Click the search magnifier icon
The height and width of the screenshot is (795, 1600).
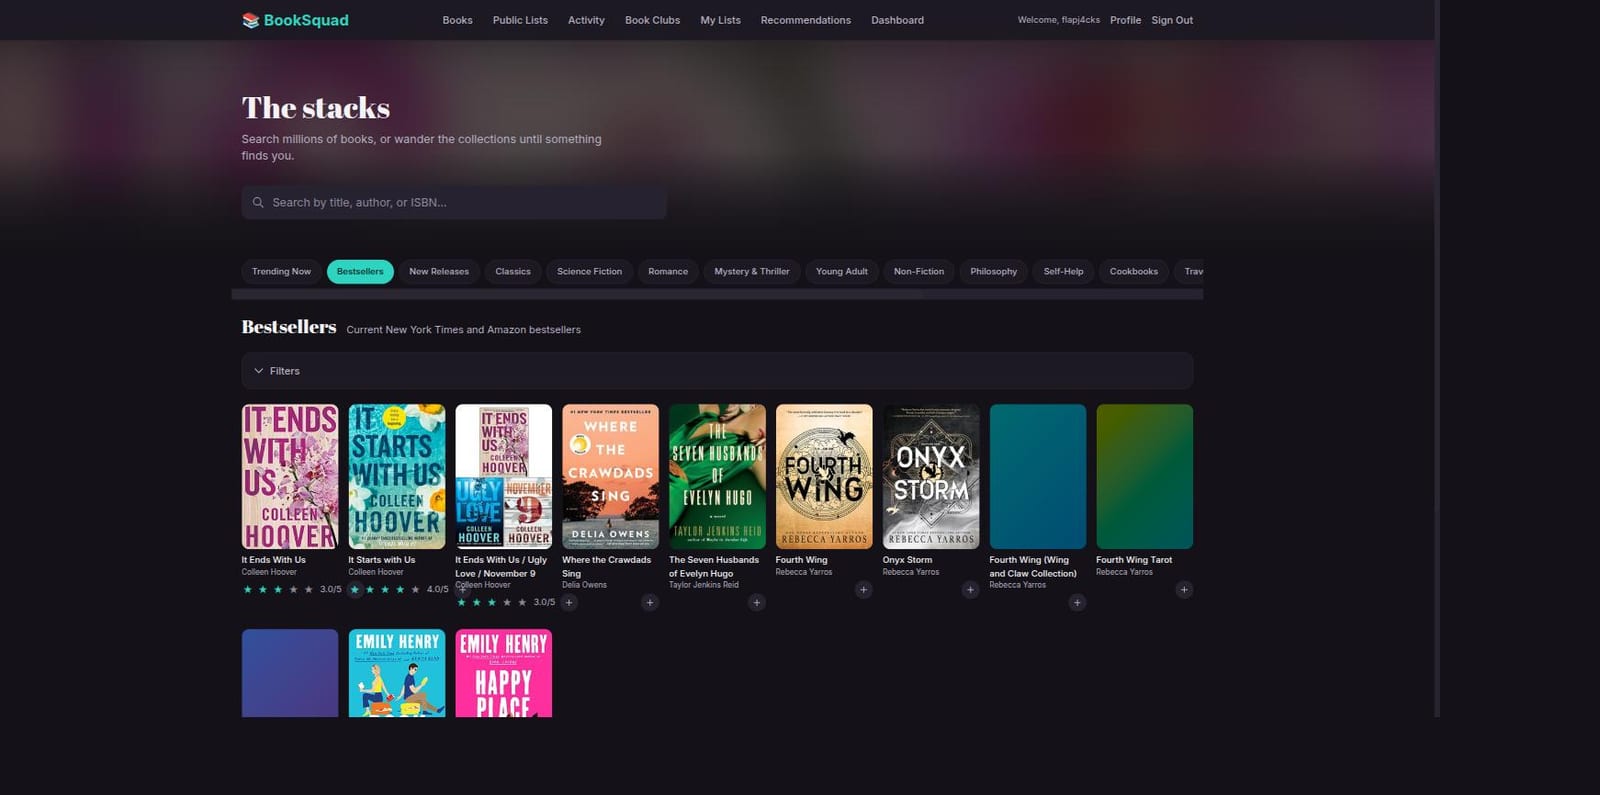258,202
